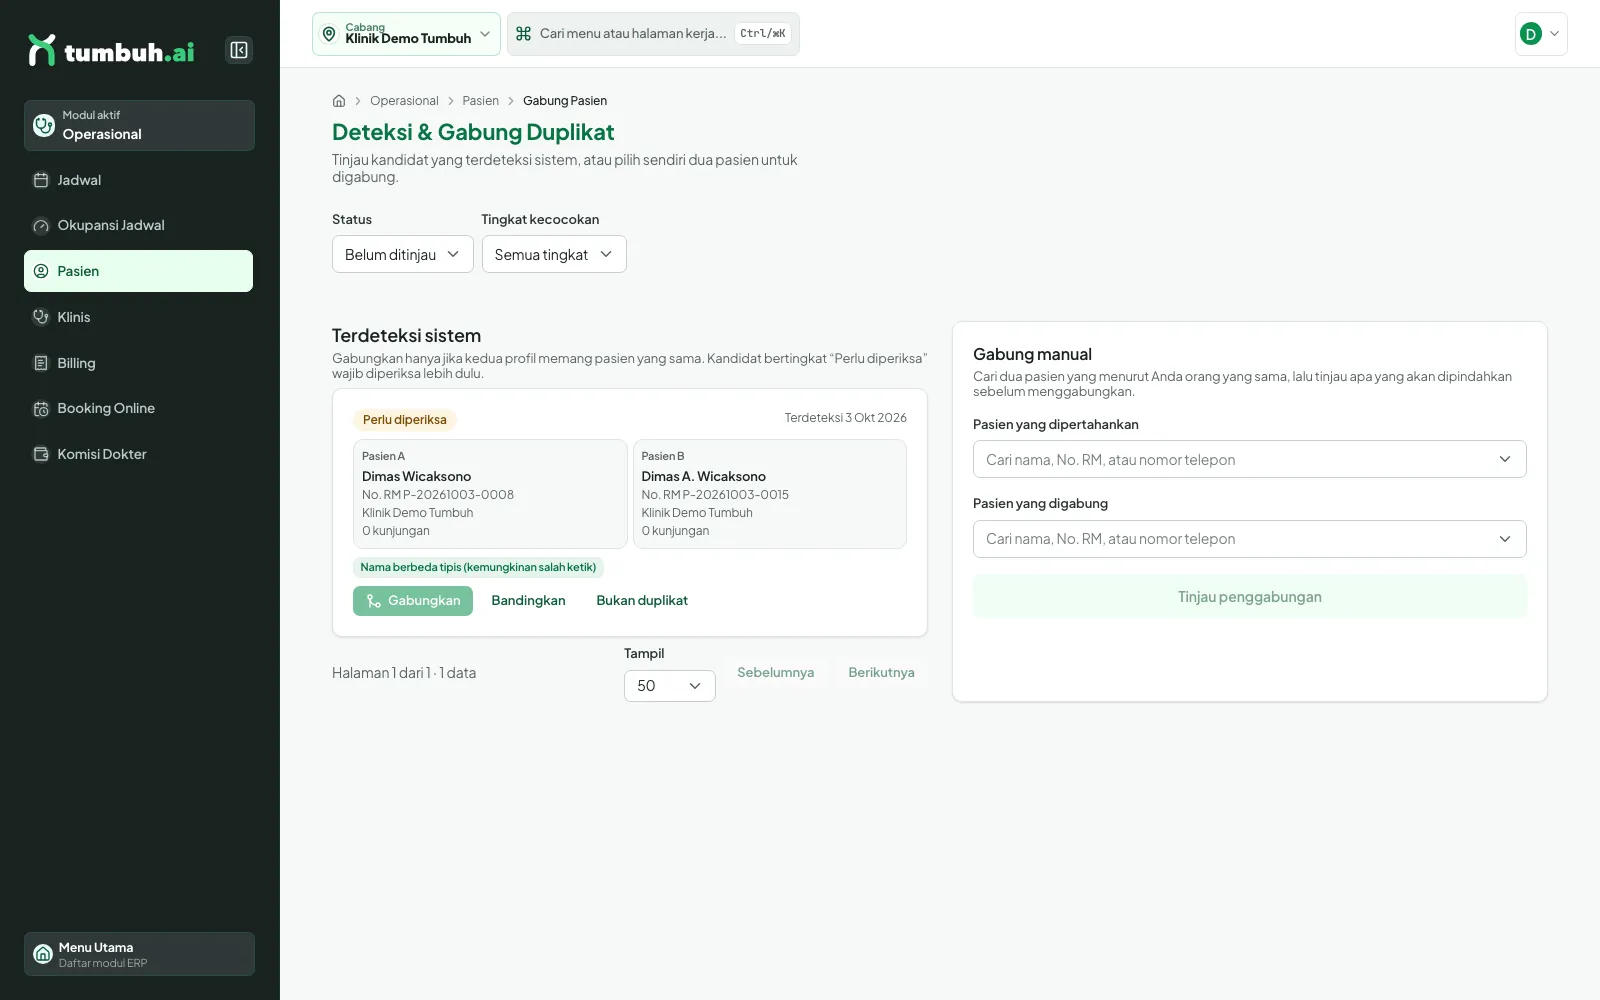
Task: Click the Tinjau penggabungan button
Action: (x=1249, y=597)
